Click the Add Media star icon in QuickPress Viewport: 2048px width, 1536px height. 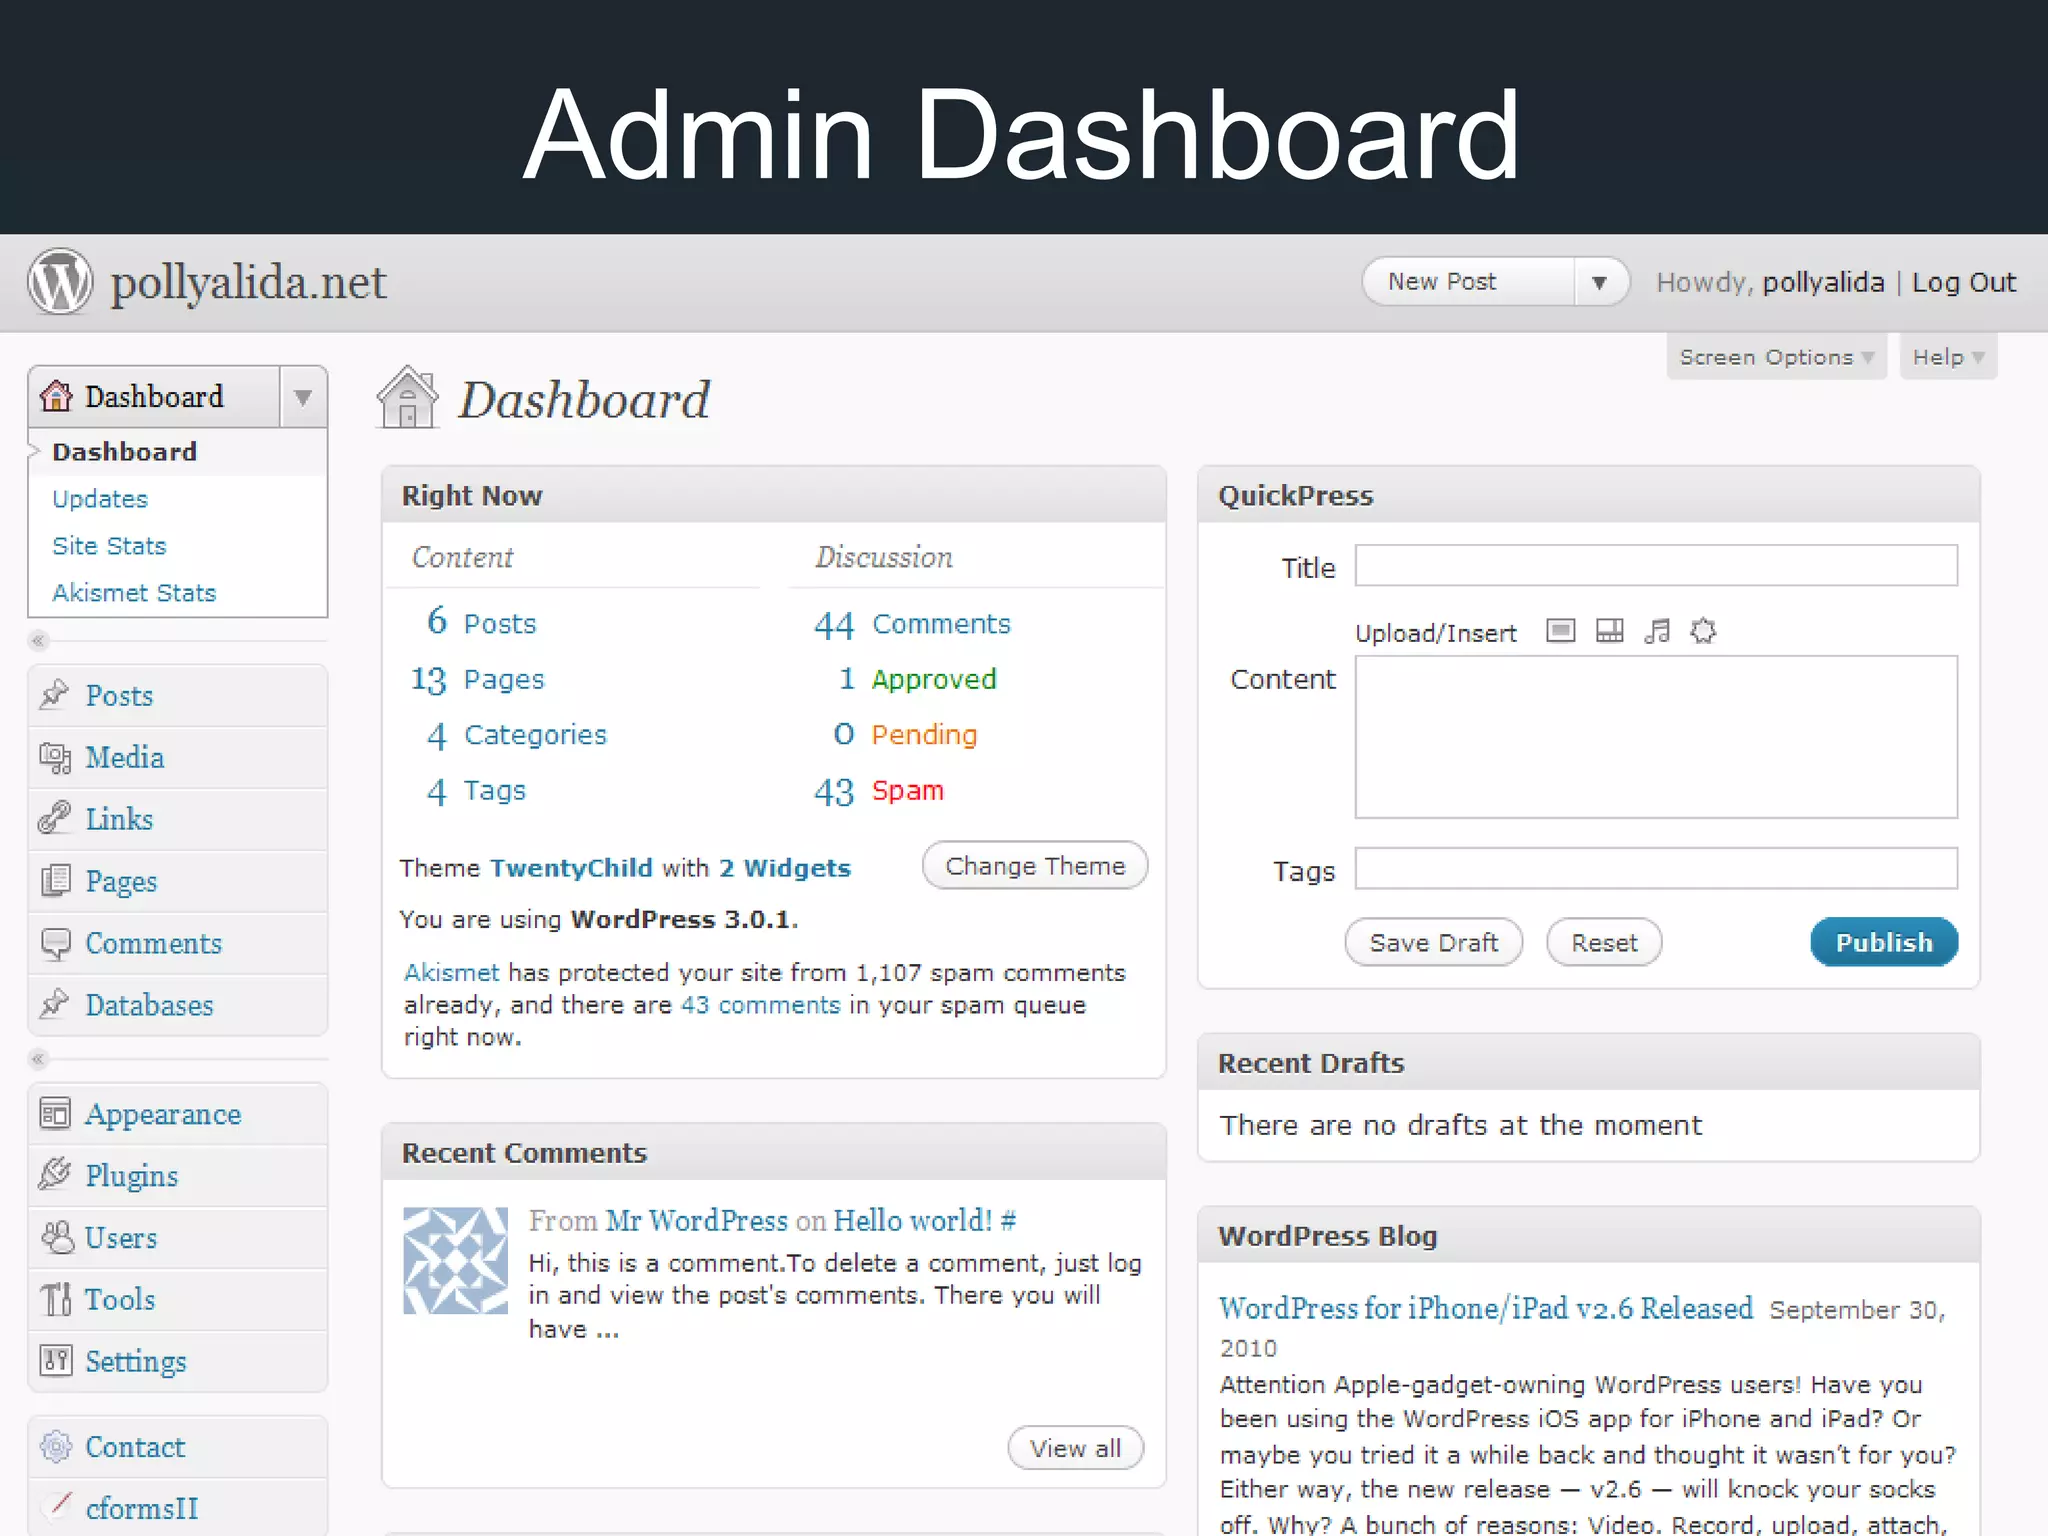(x=1703, y=631)
